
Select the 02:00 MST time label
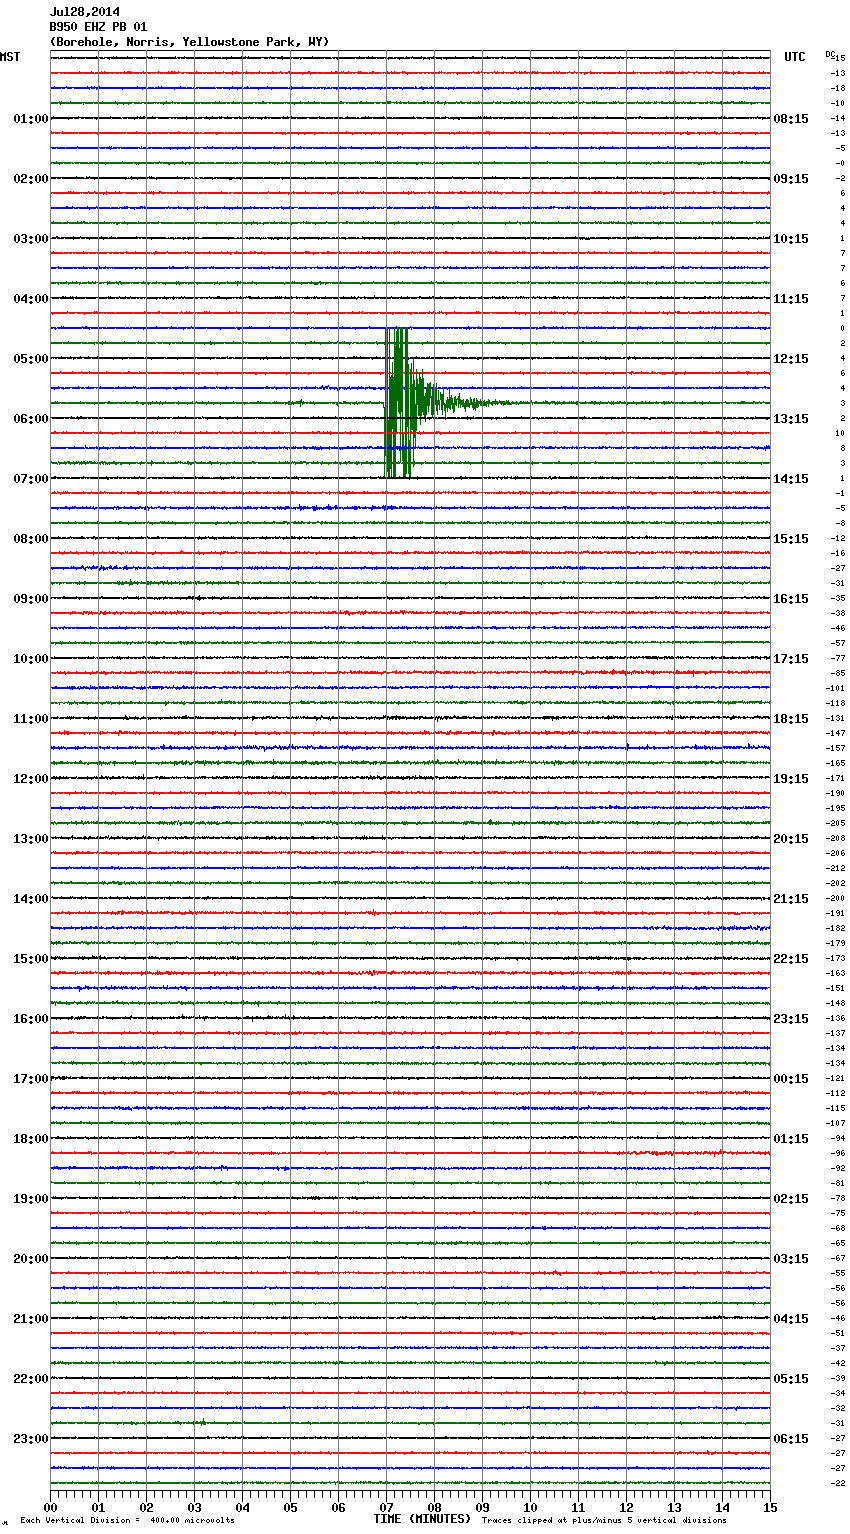point(30,179)
